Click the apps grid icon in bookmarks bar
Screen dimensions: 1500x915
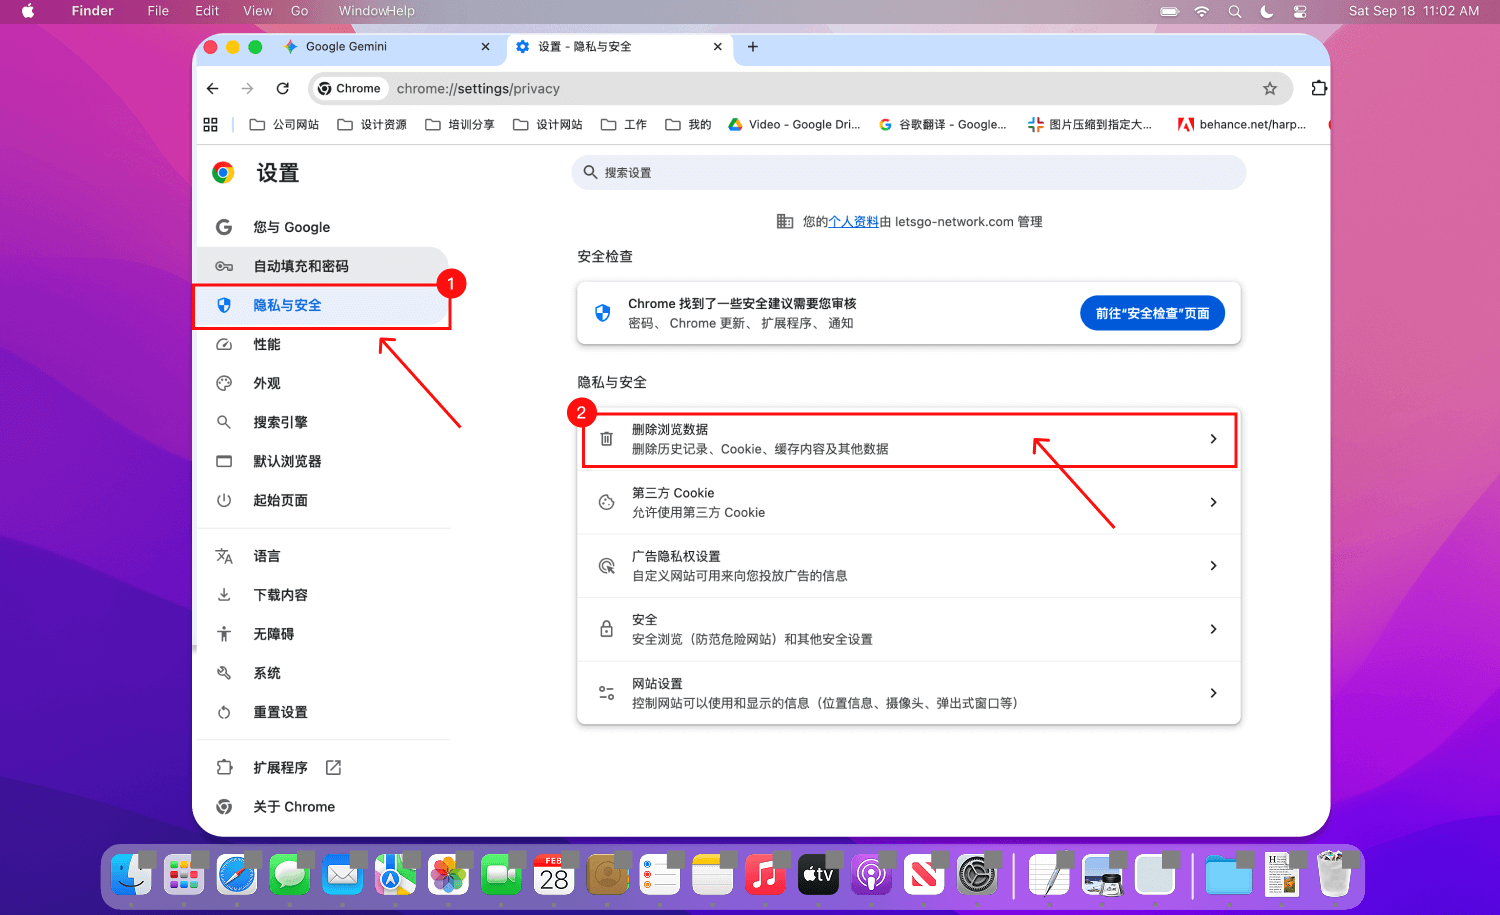pyautogui.click(x=210, y=125)
